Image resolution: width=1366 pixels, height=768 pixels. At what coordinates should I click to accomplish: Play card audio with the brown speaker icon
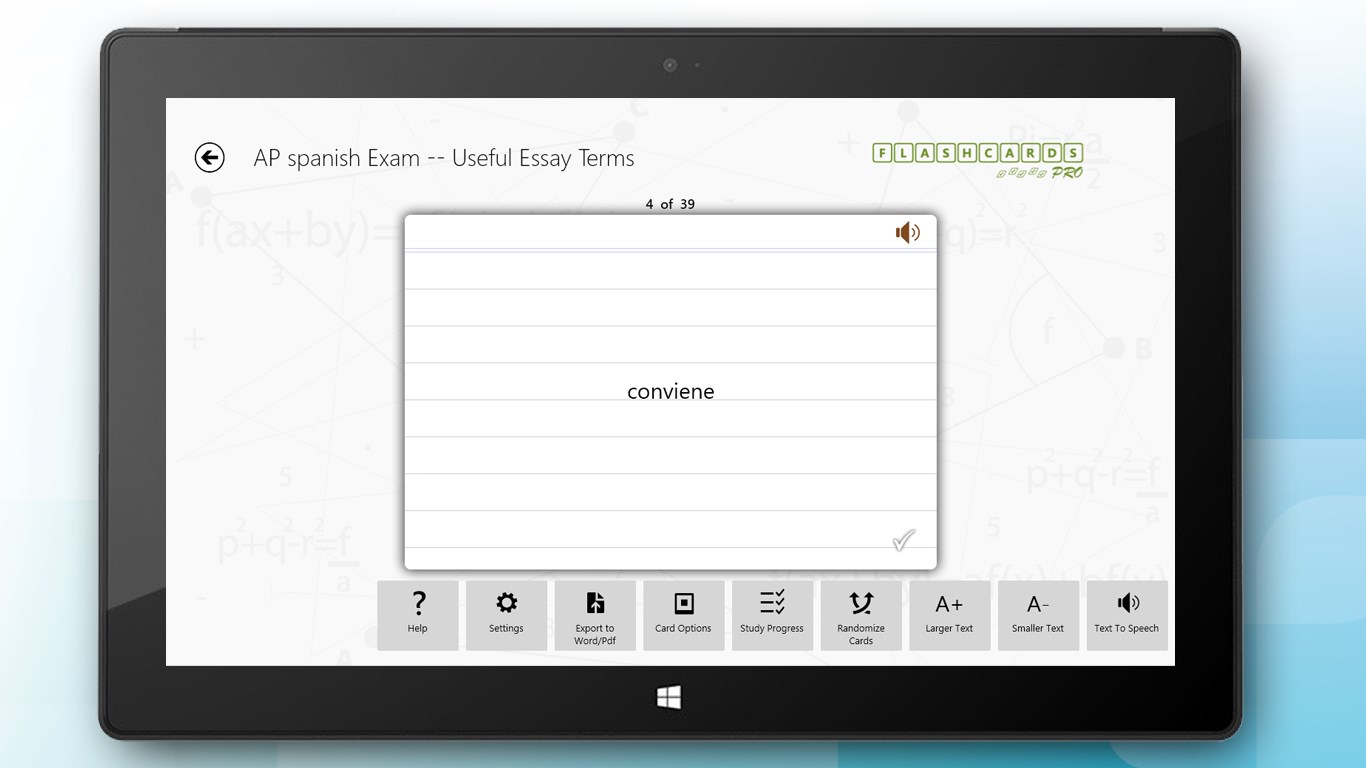pyautogui.click(x=907, y=233)
